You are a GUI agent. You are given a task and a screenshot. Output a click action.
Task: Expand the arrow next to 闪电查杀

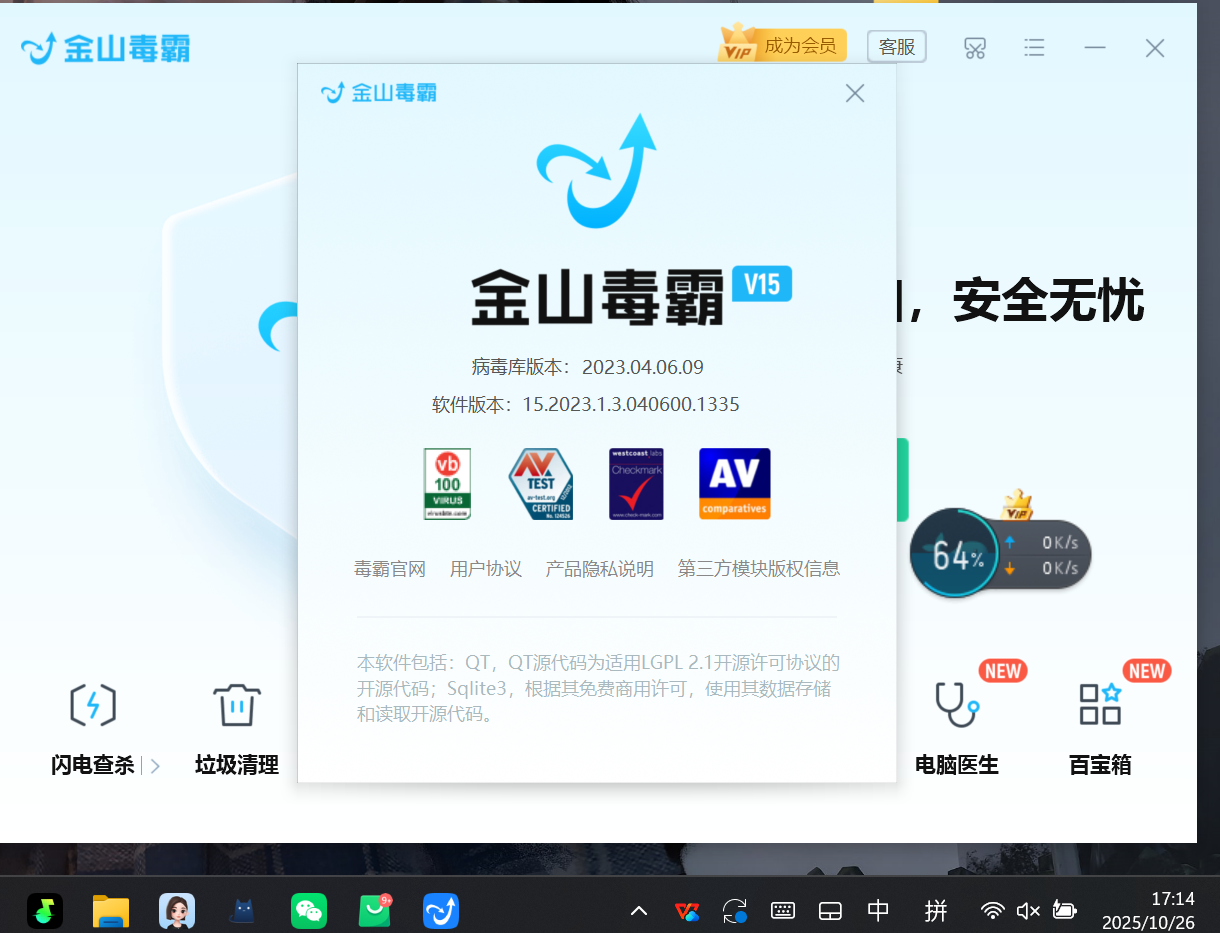(x=155, y=766)
